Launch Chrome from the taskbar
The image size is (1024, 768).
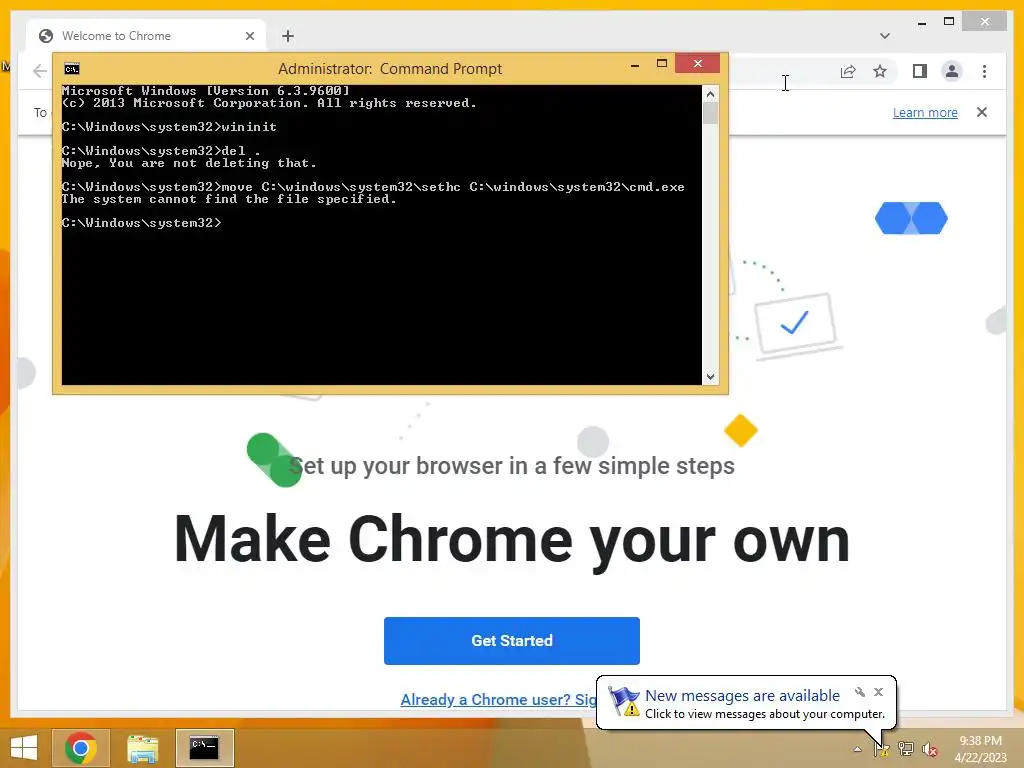(x=81, y=747)
